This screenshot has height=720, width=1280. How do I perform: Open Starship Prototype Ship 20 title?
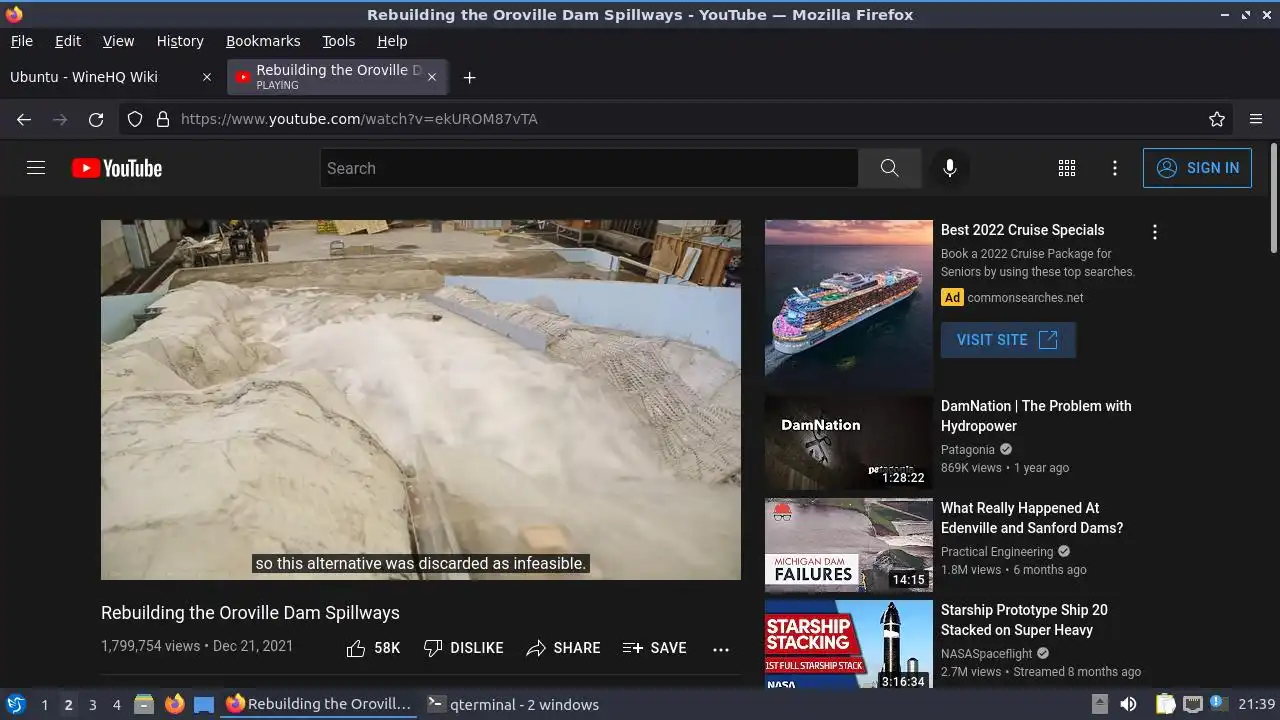pyautogui.click(x=1024, y=620)
